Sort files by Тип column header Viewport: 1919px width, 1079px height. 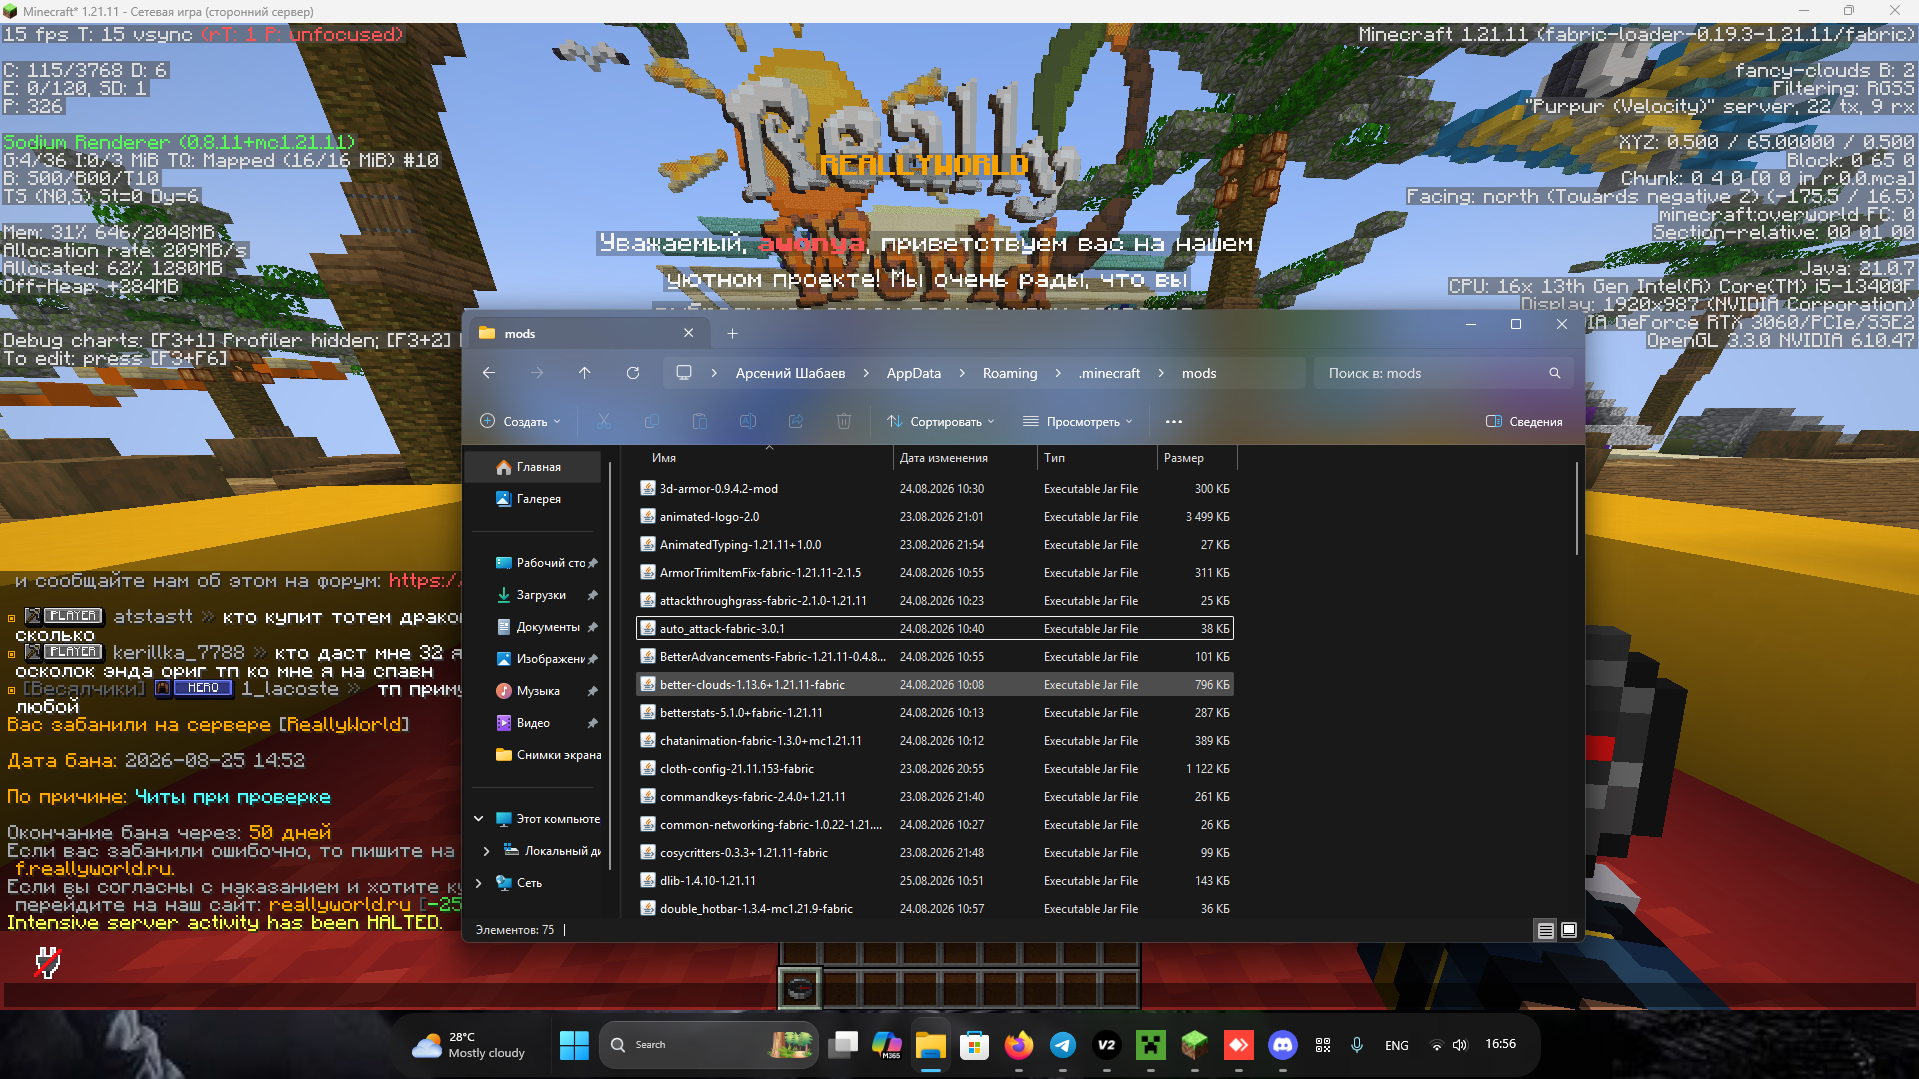(1097, 458)
